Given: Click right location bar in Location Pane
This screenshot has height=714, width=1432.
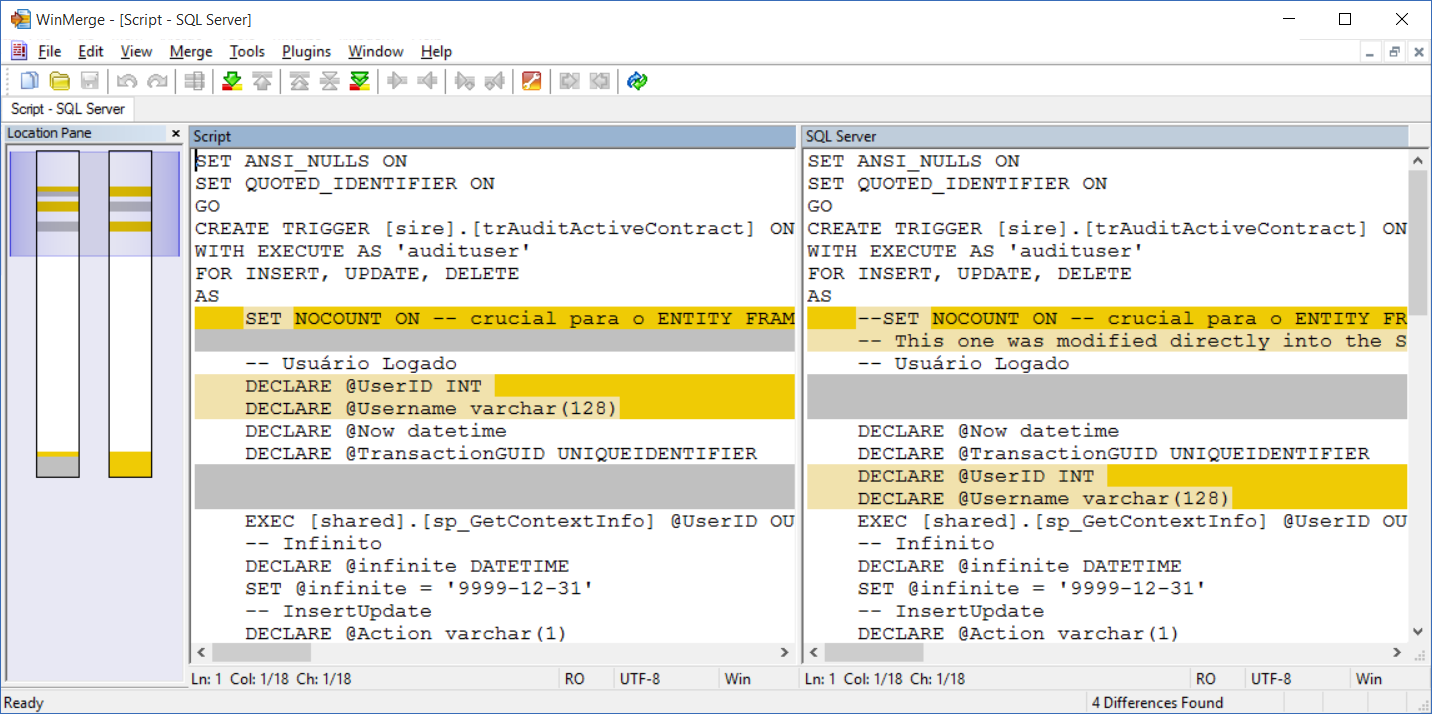Looking at the screenshot, I should click(x=130, y=313).
